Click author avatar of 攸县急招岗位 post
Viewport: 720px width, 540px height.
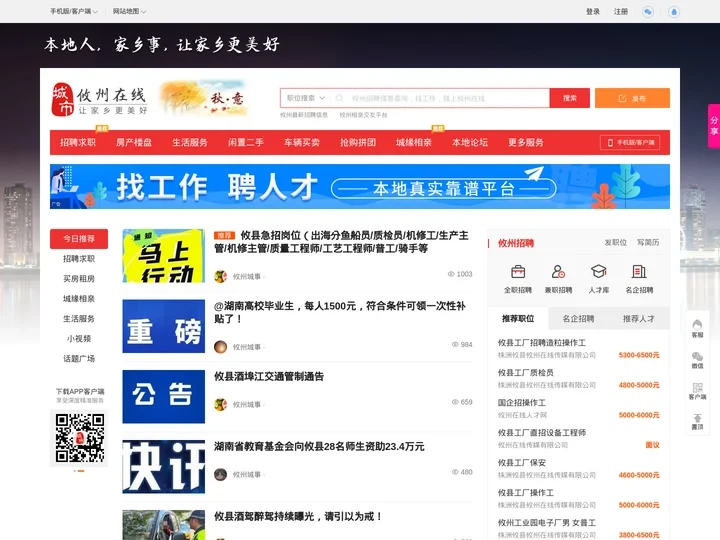pos(220,276)
